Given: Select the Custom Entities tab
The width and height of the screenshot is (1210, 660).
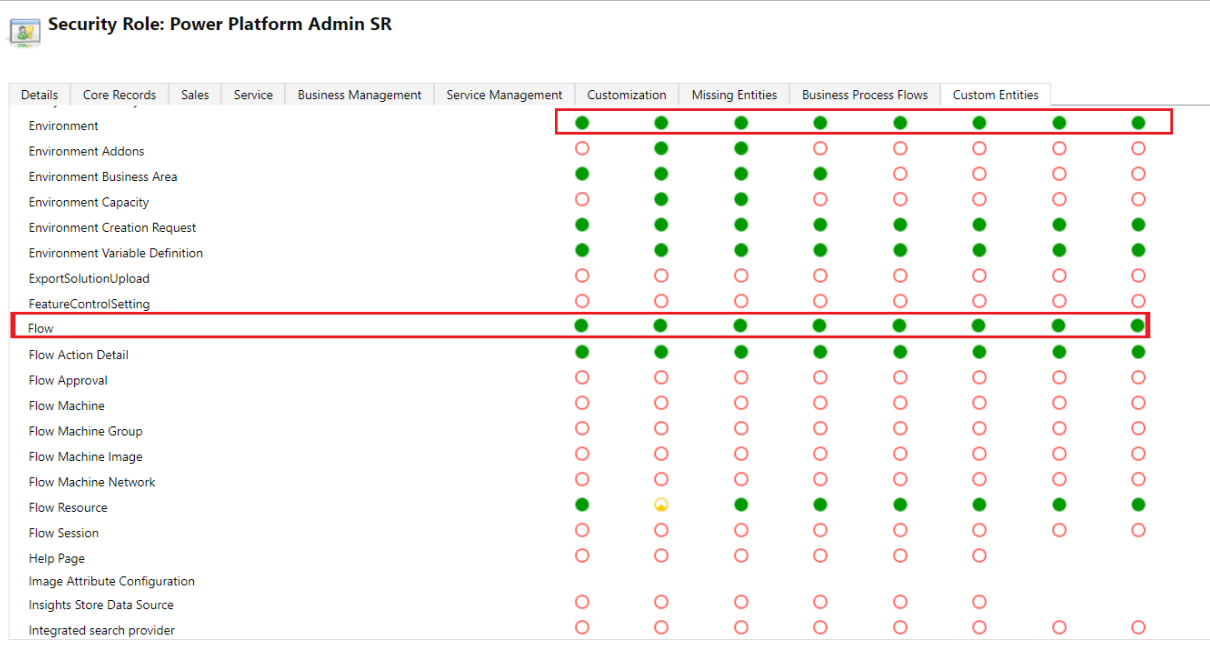Looking at the screenshot, I should [995, 94].
